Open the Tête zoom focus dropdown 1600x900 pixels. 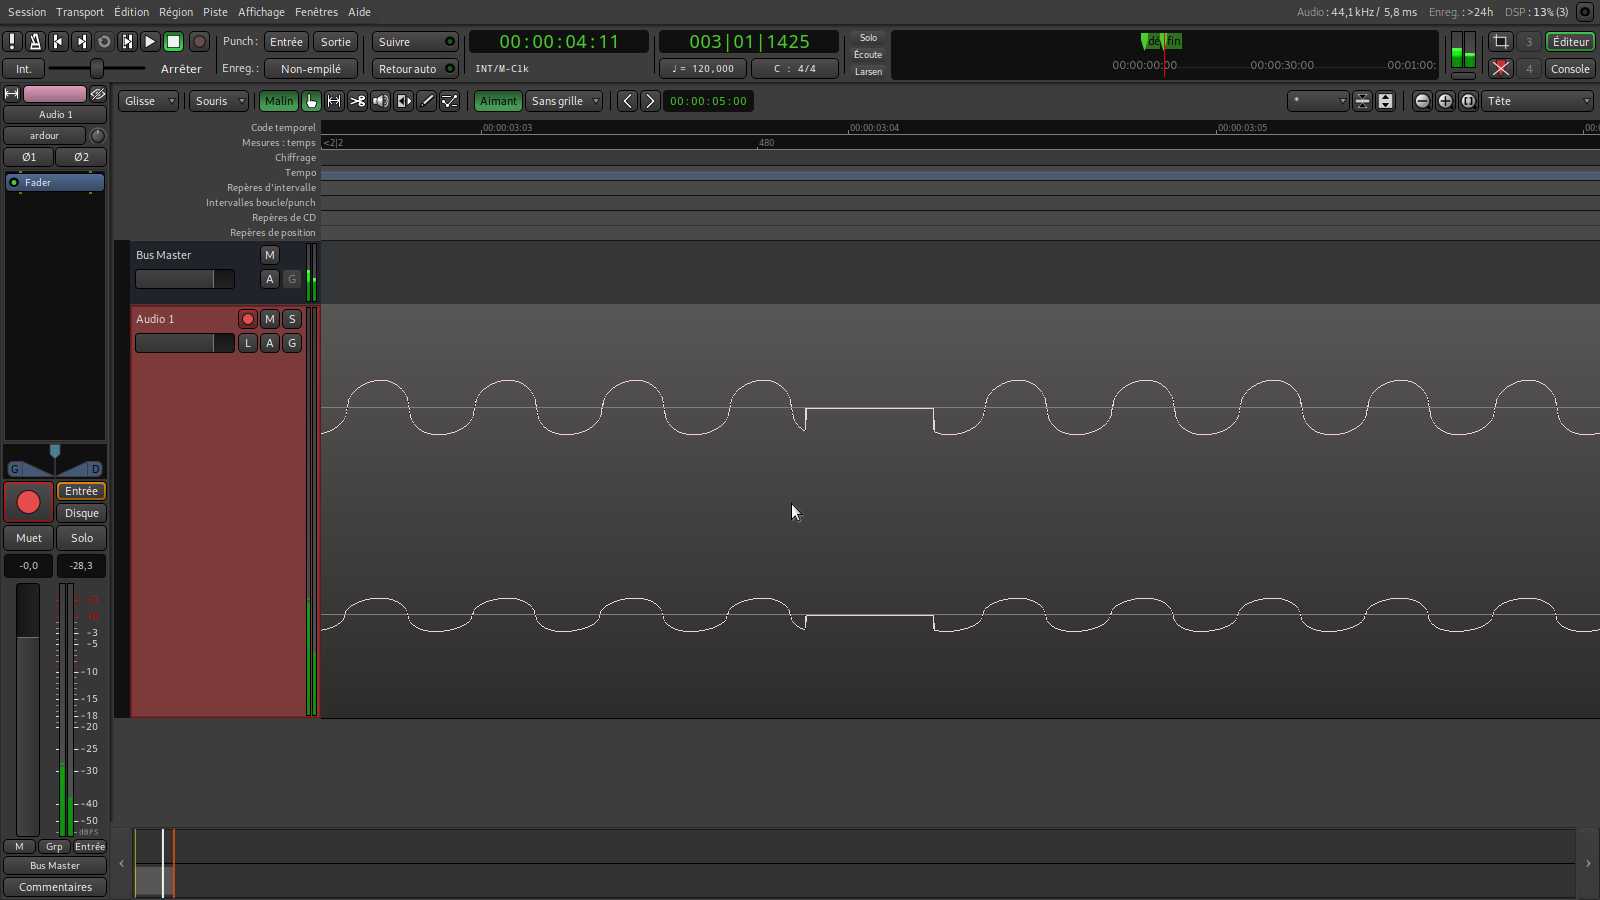click(1538, 101)
